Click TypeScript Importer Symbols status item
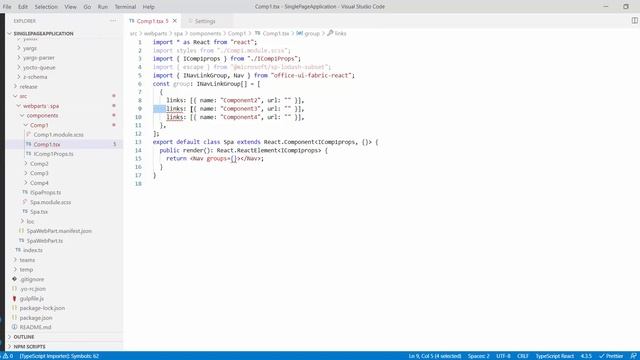The width and height of the screenshot is (640, 360). point(59,356)
